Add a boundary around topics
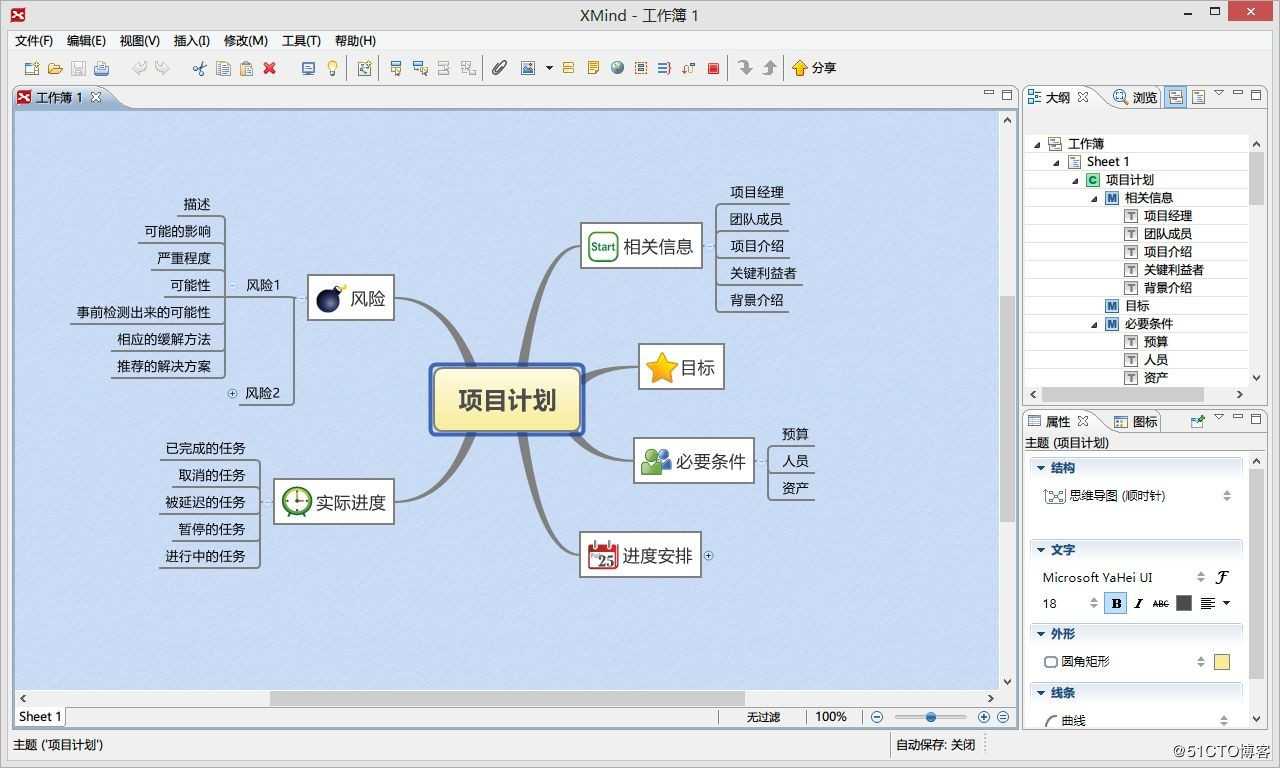Viewport: 1280px width, 768px height. point(641,68)
